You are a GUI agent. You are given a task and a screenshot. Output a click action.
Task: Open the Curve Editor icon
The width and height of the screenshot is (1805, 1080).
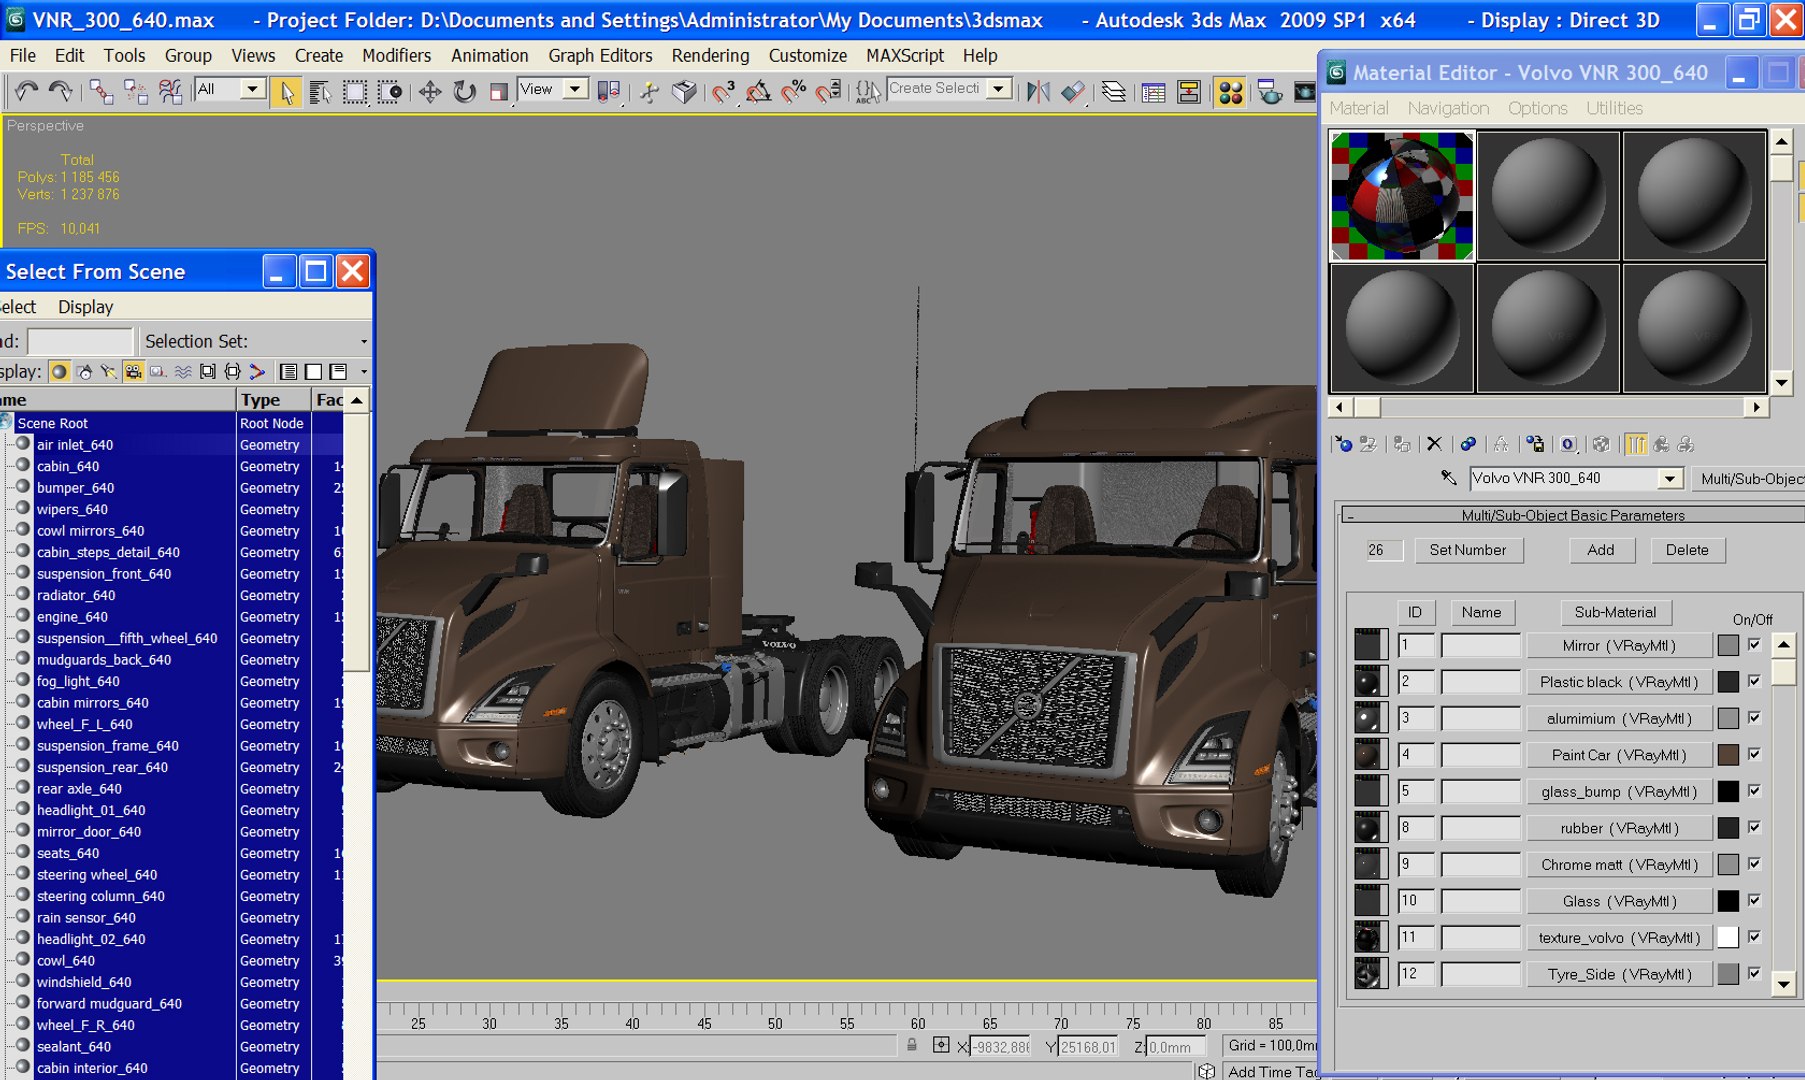click(x=1153, y=92)
